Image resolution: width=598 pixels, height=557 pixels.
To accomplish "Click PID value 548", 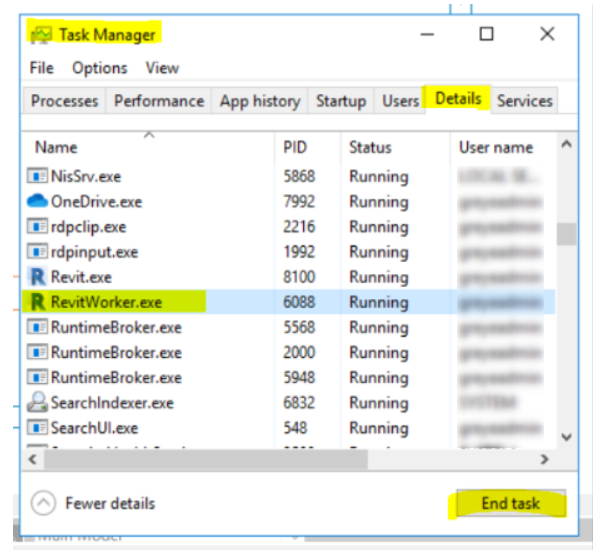I will [295, 428].
